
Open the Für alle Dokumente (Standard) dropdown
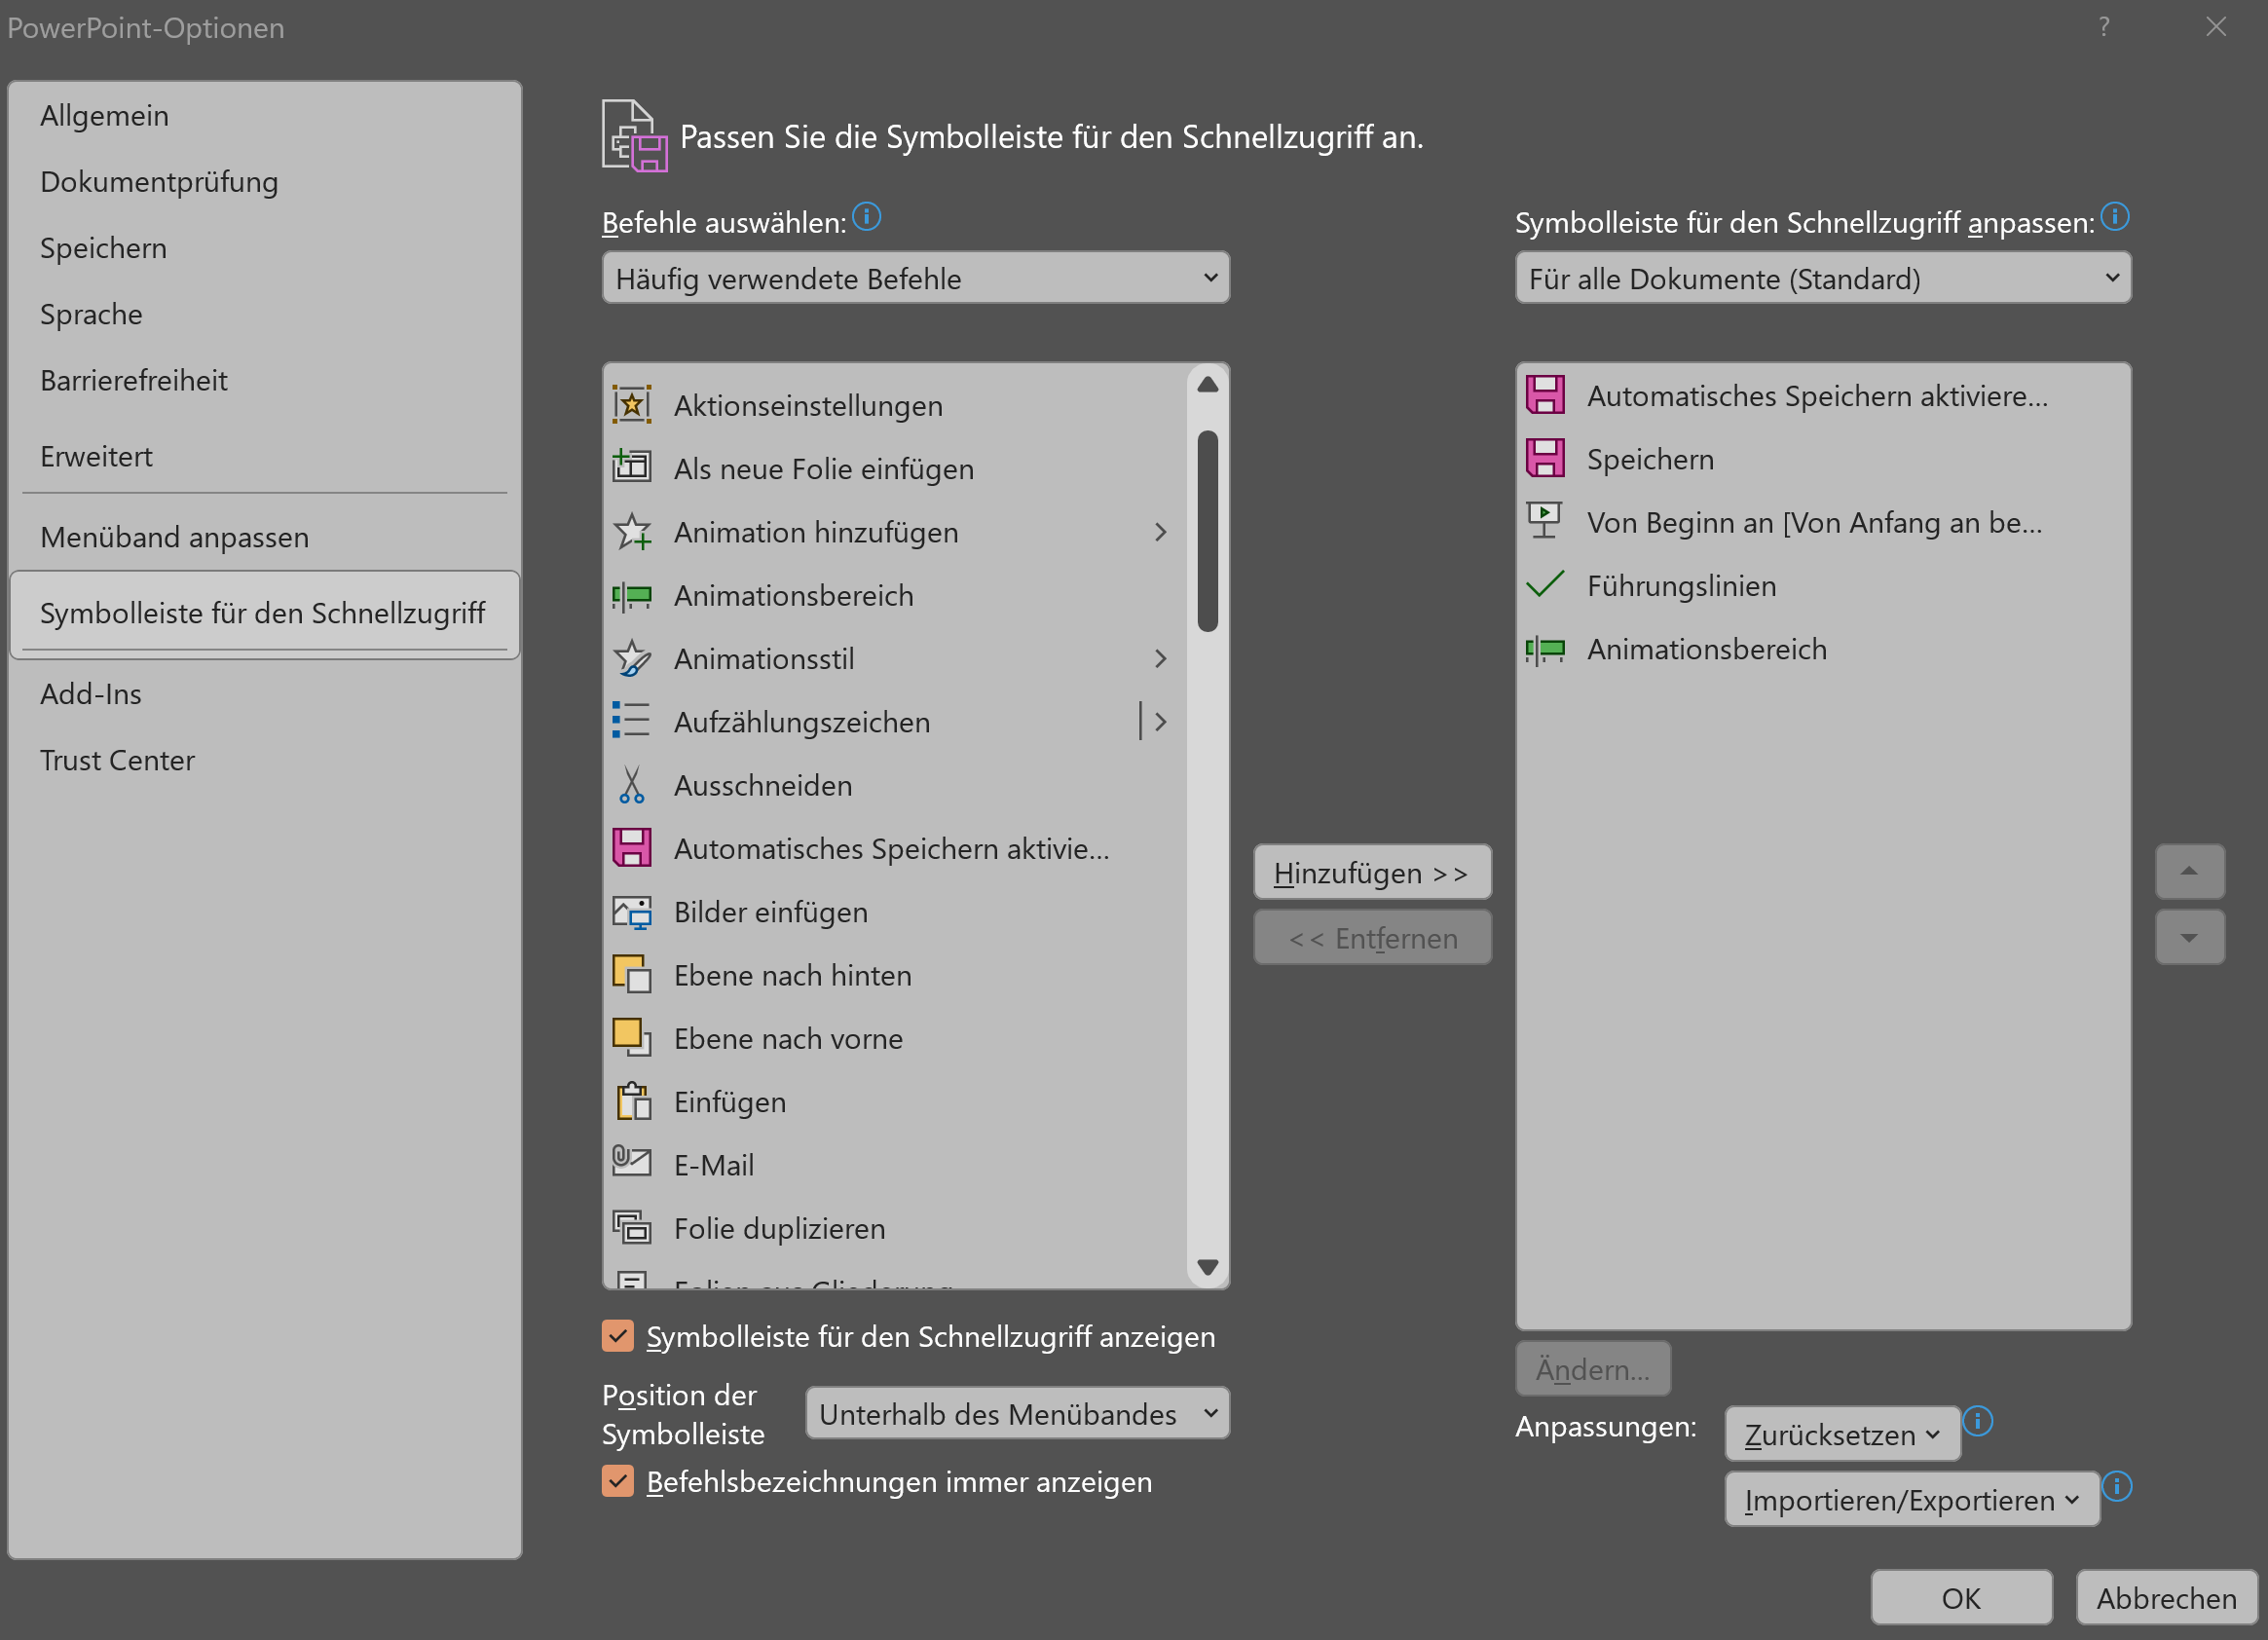[x=1823, y=278]
